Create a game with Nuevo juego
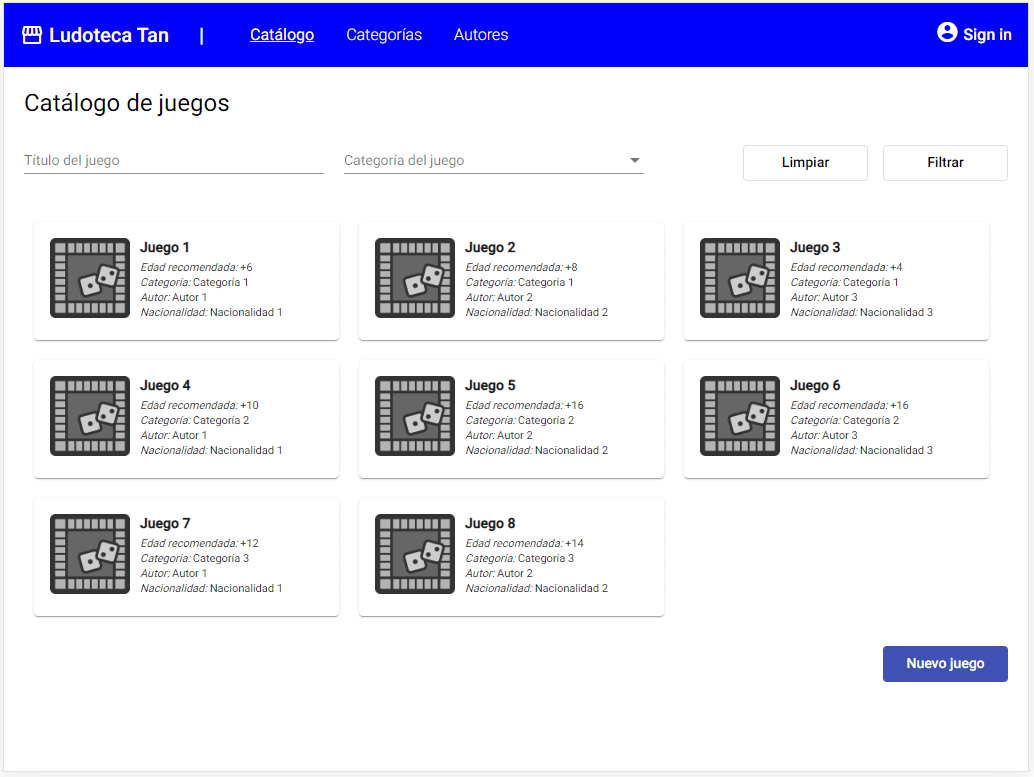1034x777 pixels. 944,663
